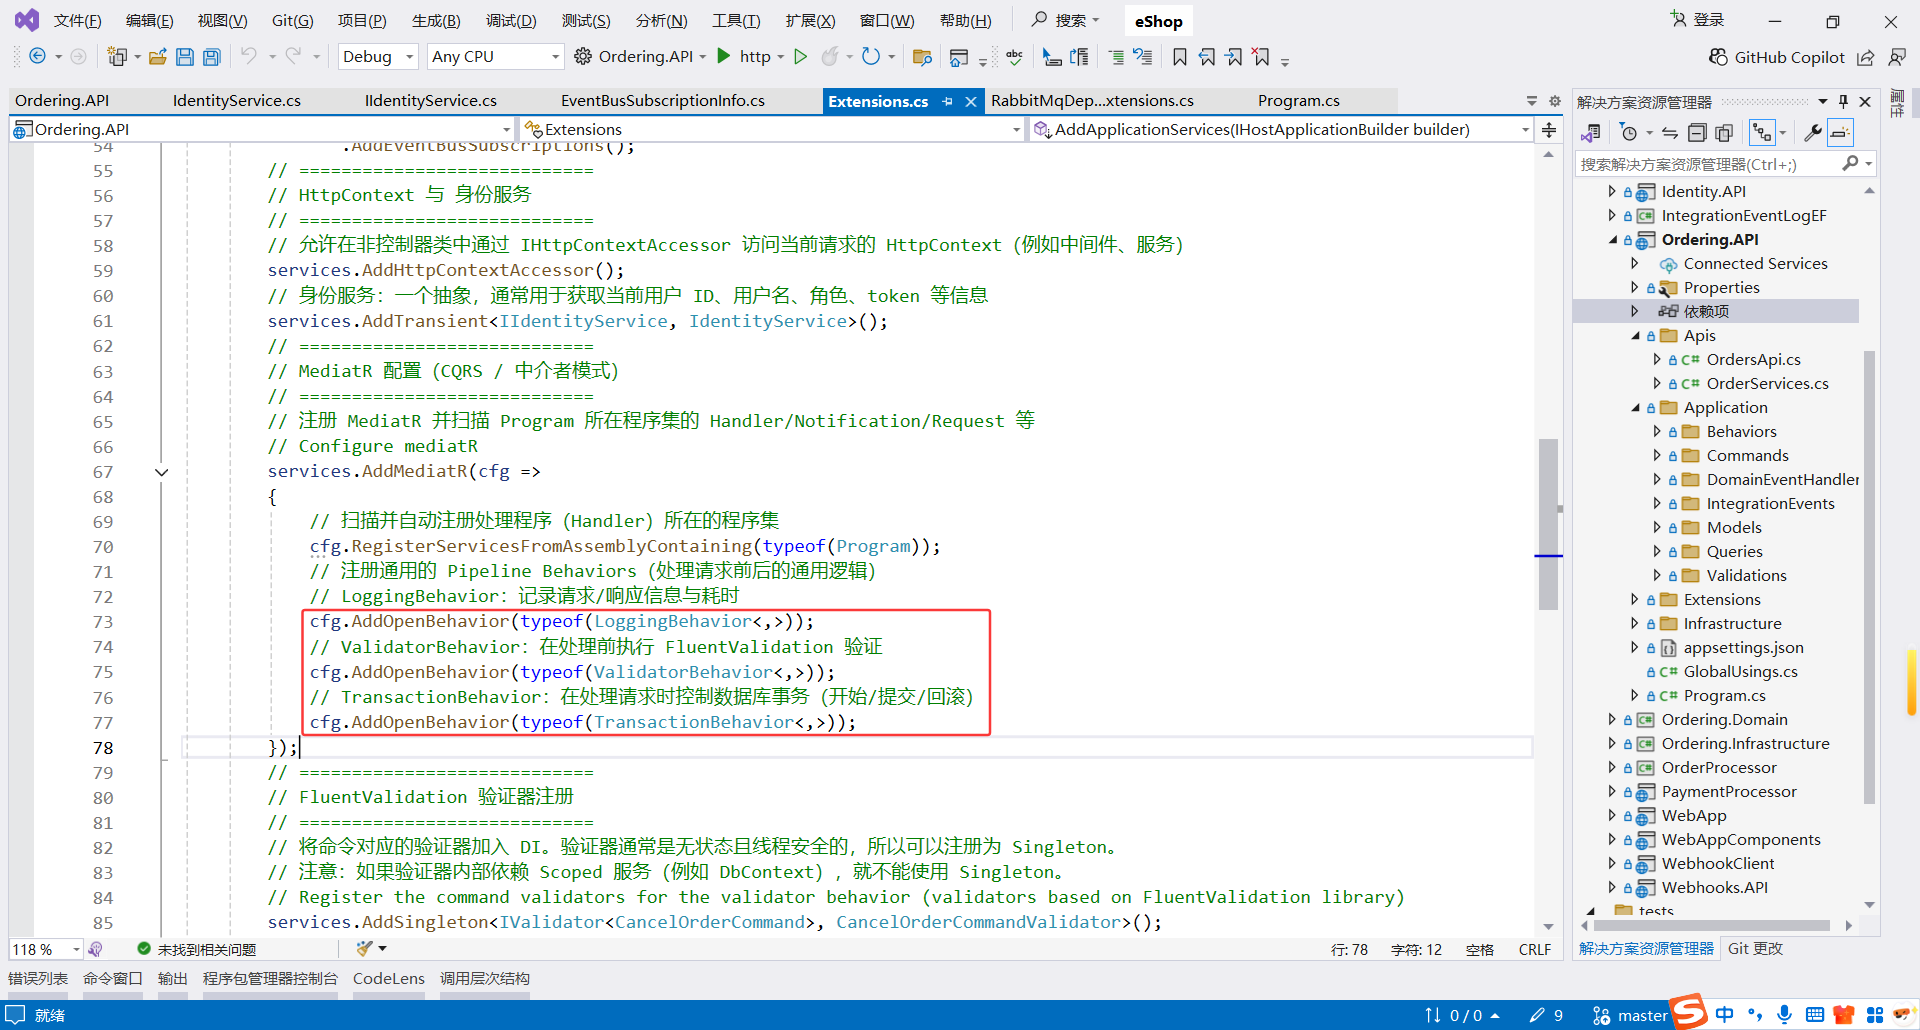Unpin the Extensions.cs tab
1920x1030 pixels.
pyautogui.click(x=948, y=100)
